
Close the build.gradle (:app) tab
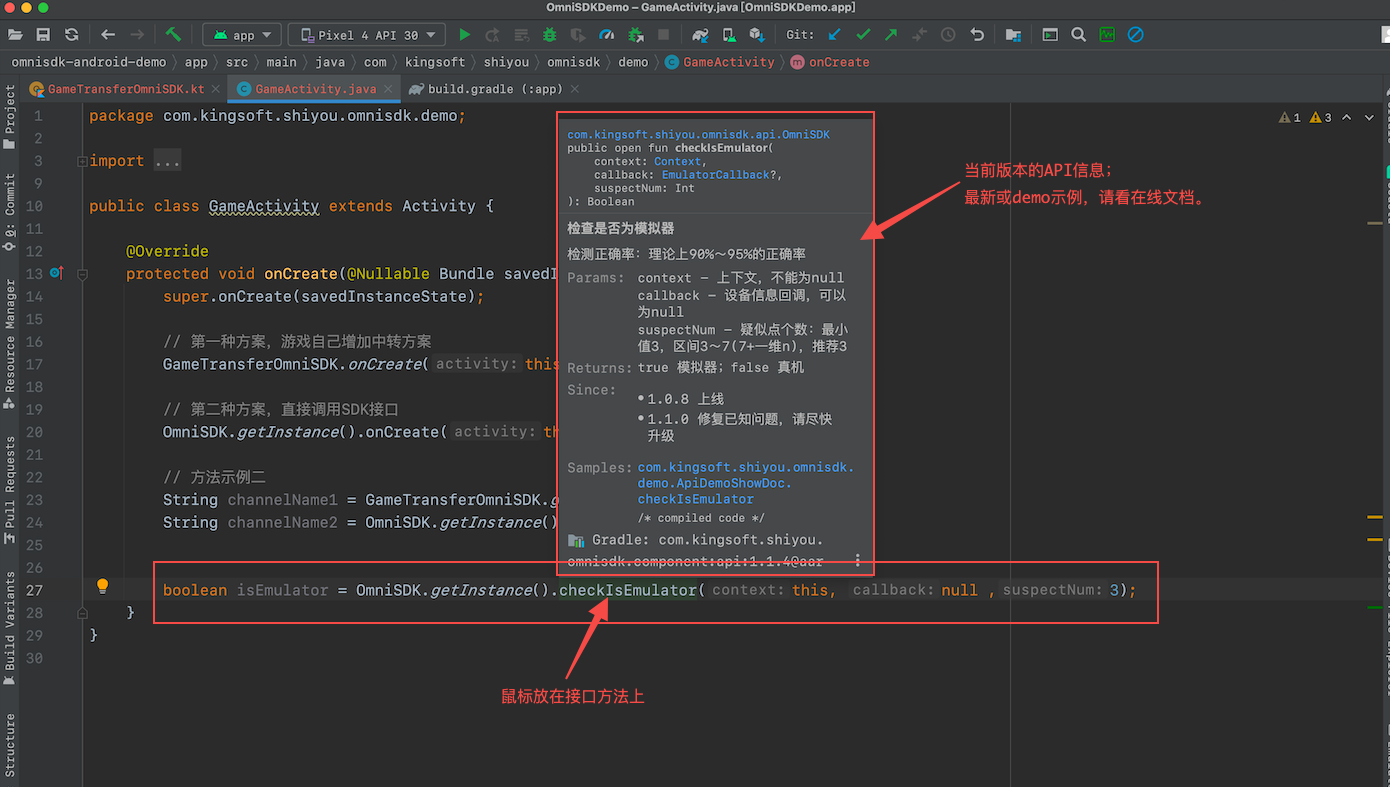(574, 89)
